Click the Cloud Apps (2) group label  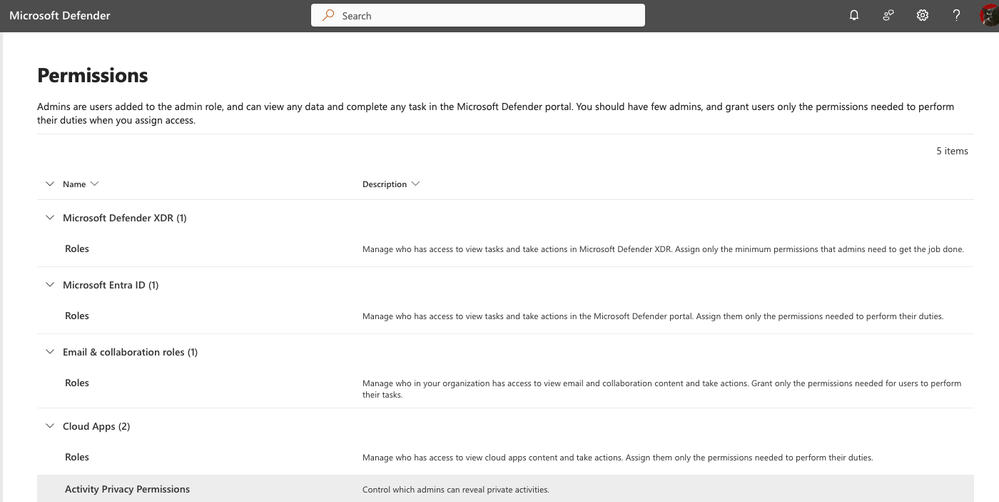point(96,426)
